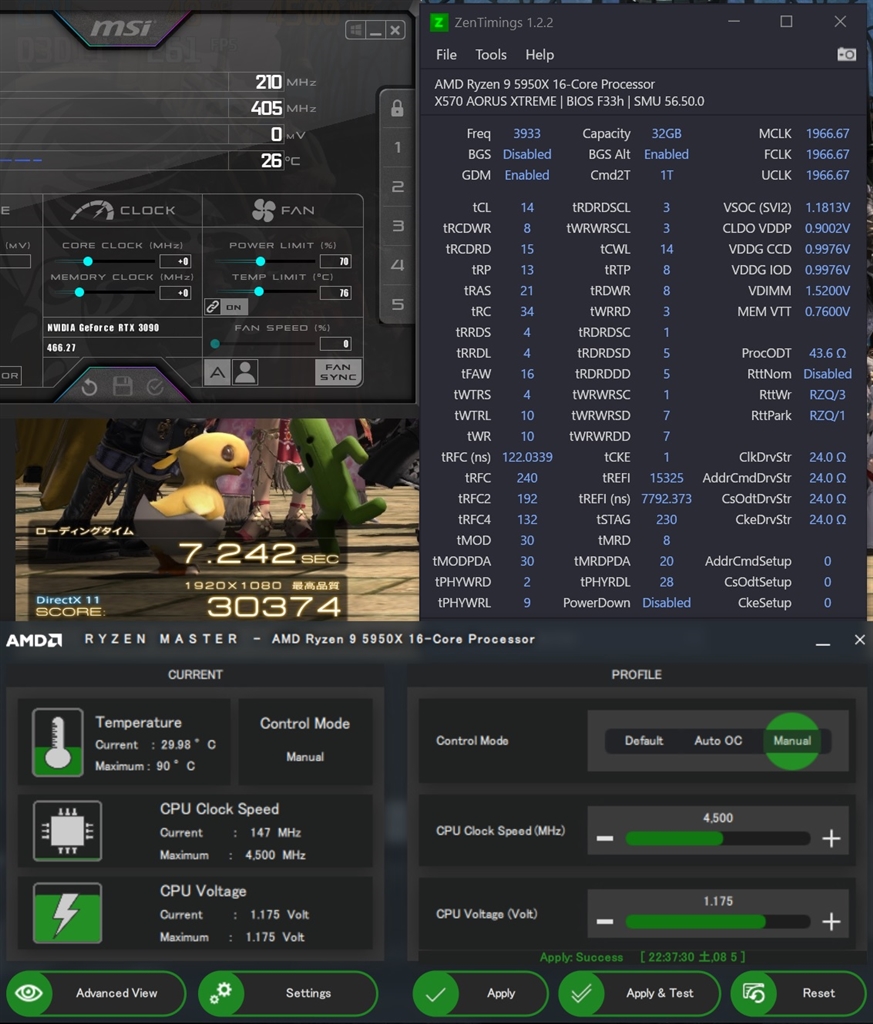Click the Afterburner save floppy icon
Image resolution: width=873 pixels, height=1024 pixels.
pyautogui.click(x=123, y=387)
